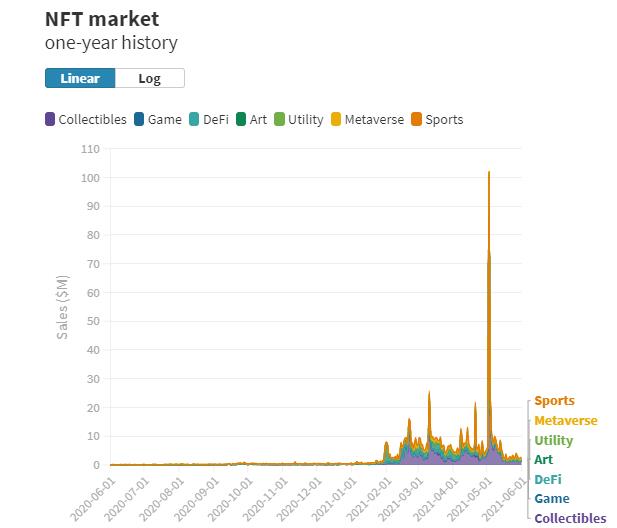This screenshot has height=528, width=617.
Task: Switch chart to Linear scale
Action: pos(80,79)
